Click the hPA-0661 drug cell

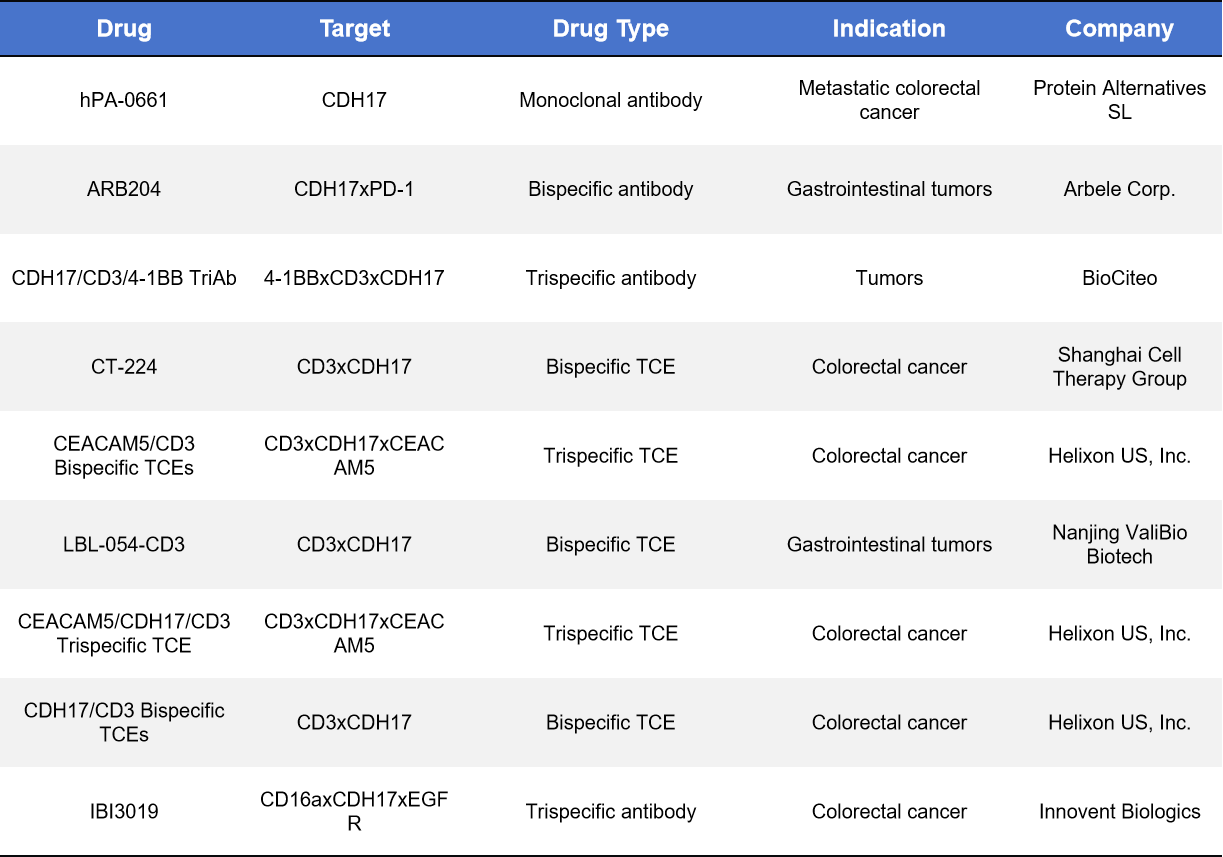[124, 100]
